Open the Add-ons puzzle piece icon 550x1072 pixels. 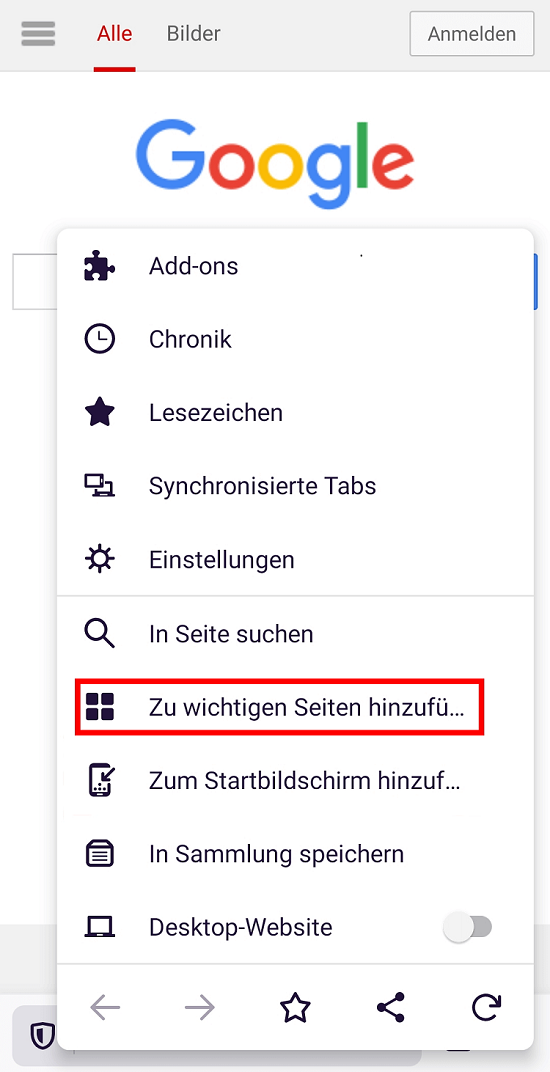click(100, 266)
